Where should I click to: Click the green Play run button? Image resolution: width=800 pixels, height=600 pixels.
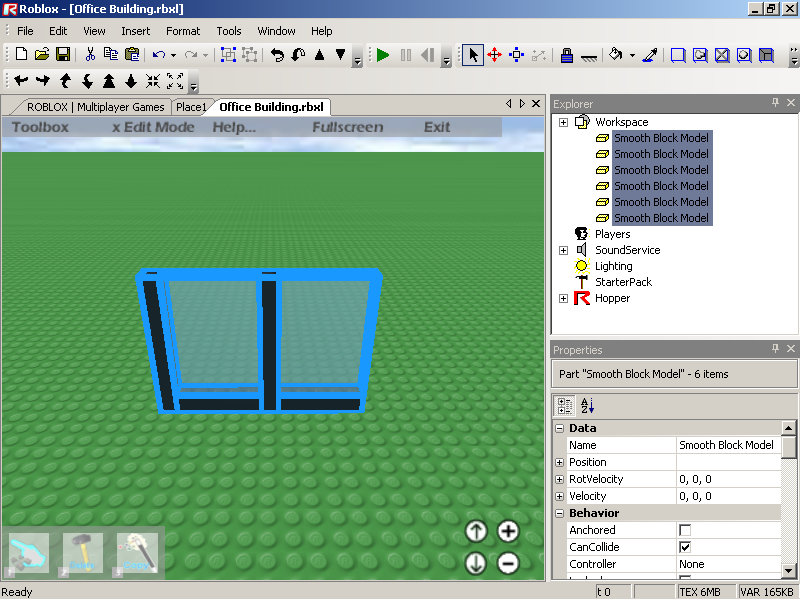click(383, 56)
